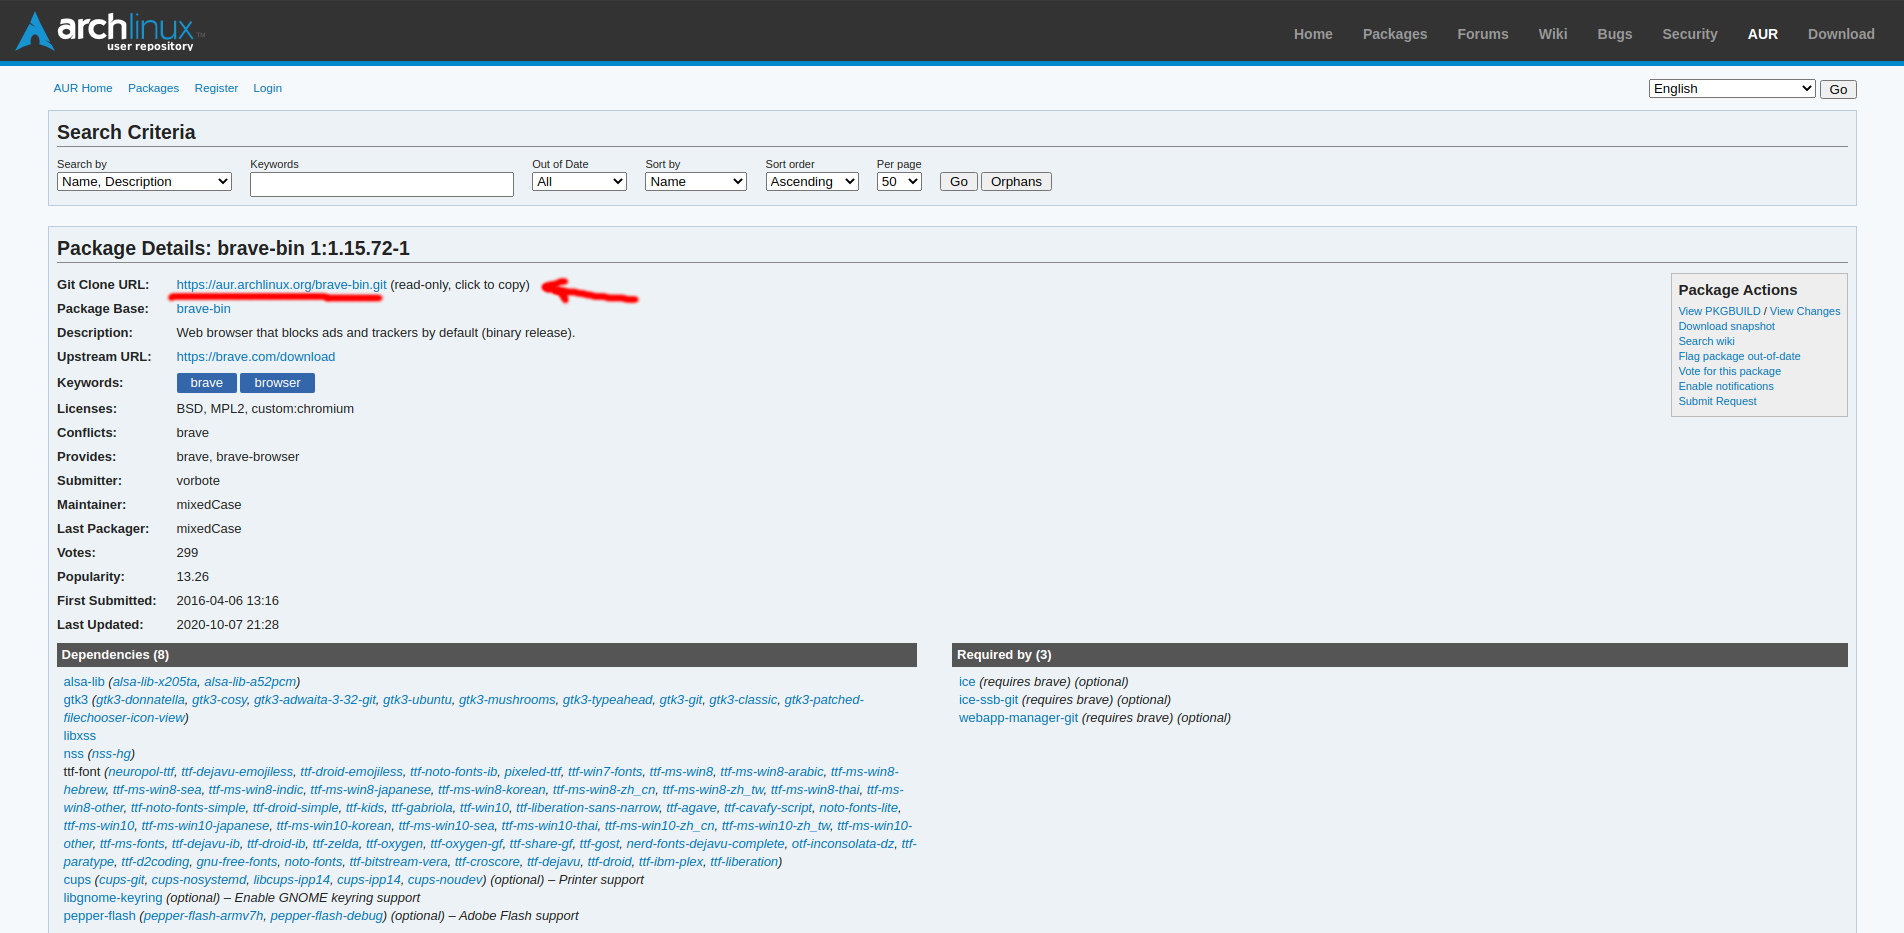Expand the Out of Date dropdown
The height and width of the screenshot is (933, 1904).
(579, 182)
